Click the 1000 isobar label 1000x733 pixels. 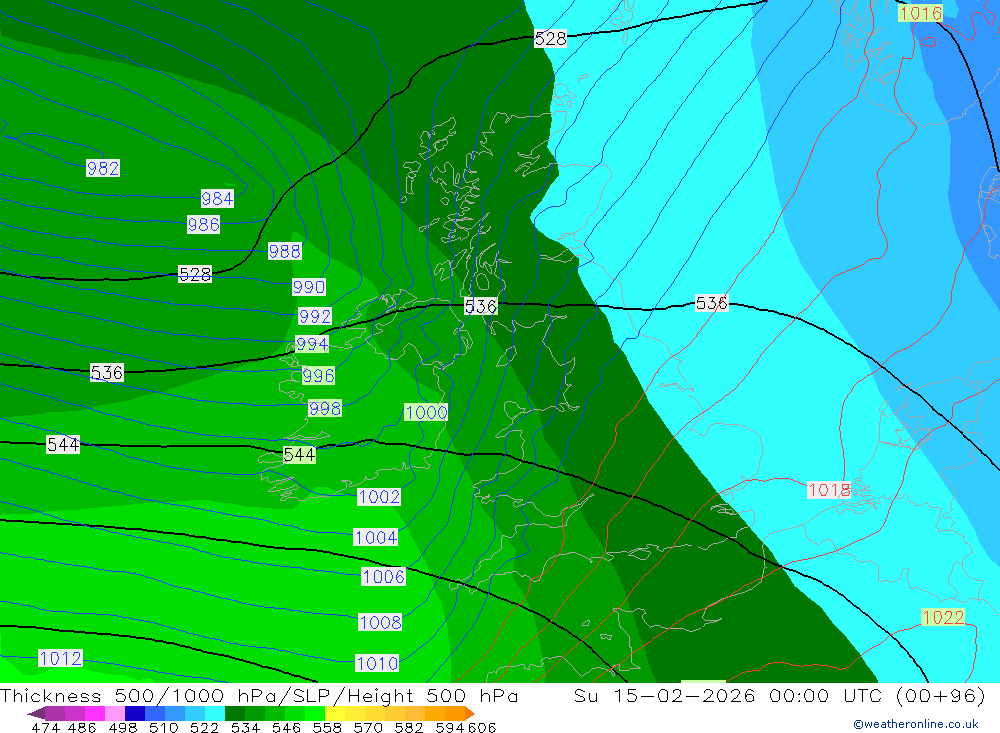[x=426, y=413]
